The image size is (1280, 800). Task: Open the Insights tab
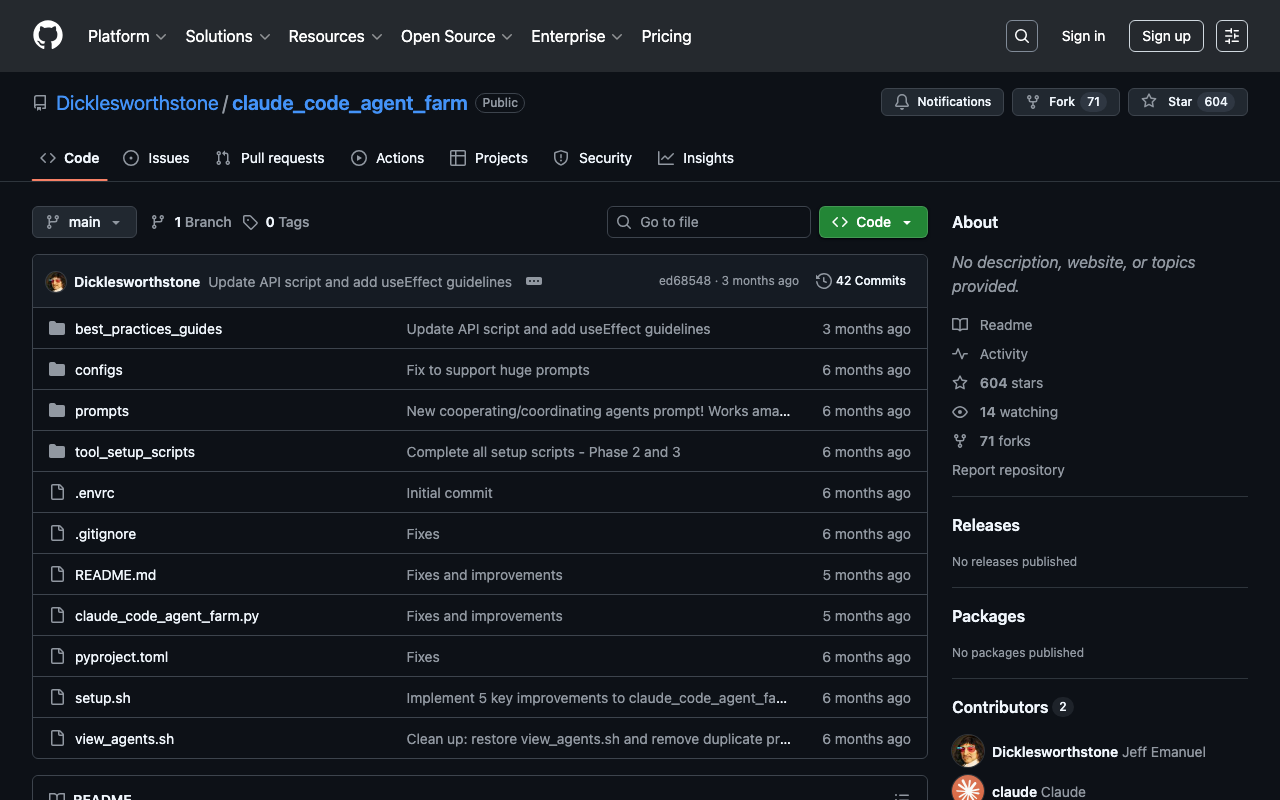click(x=696, y=158)
